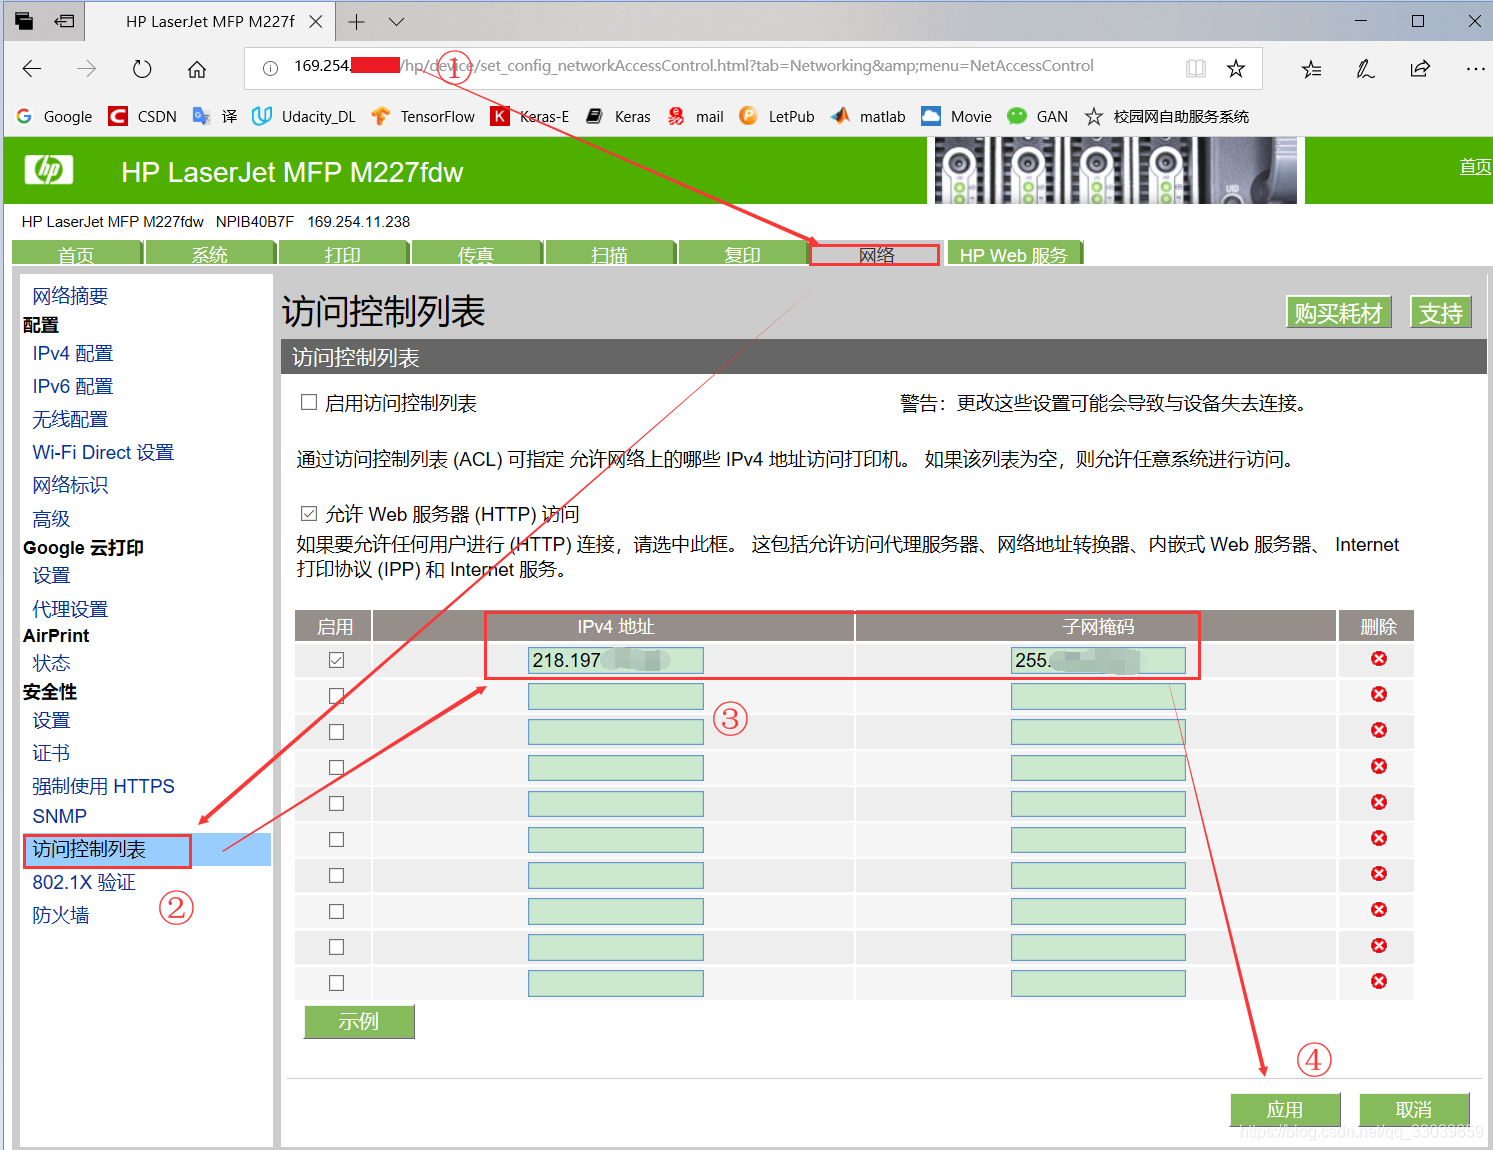Open the 强制使用 HTTPS link

pyautogui.click(x=103, y=786)
